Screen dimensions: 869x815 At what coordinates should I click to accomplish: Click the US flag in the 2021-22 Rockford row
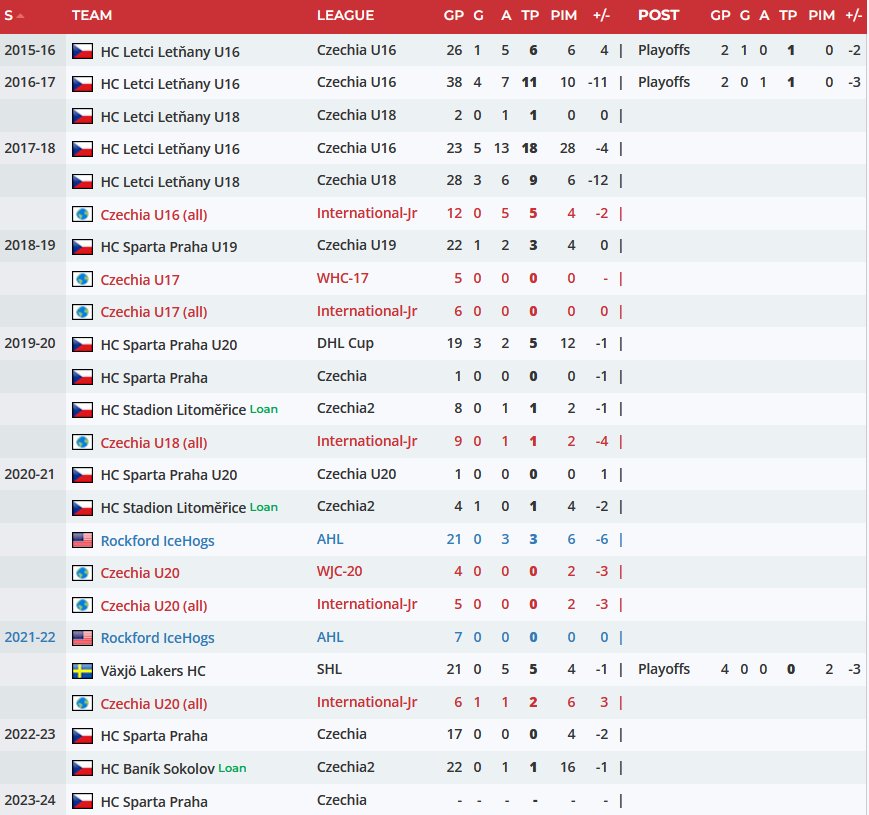coord(83,638)
